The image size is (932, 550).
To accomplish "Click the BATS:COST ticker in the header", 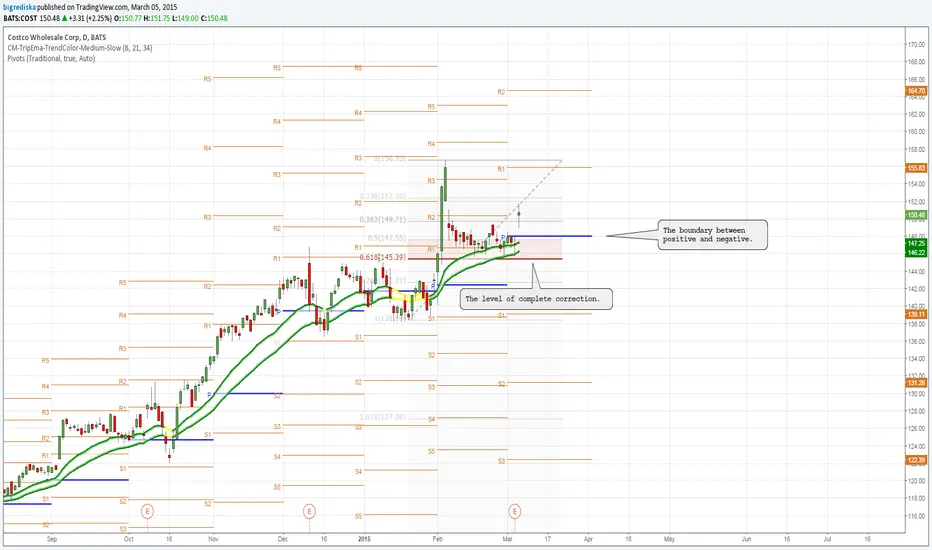I will click(x=20, y=18).
